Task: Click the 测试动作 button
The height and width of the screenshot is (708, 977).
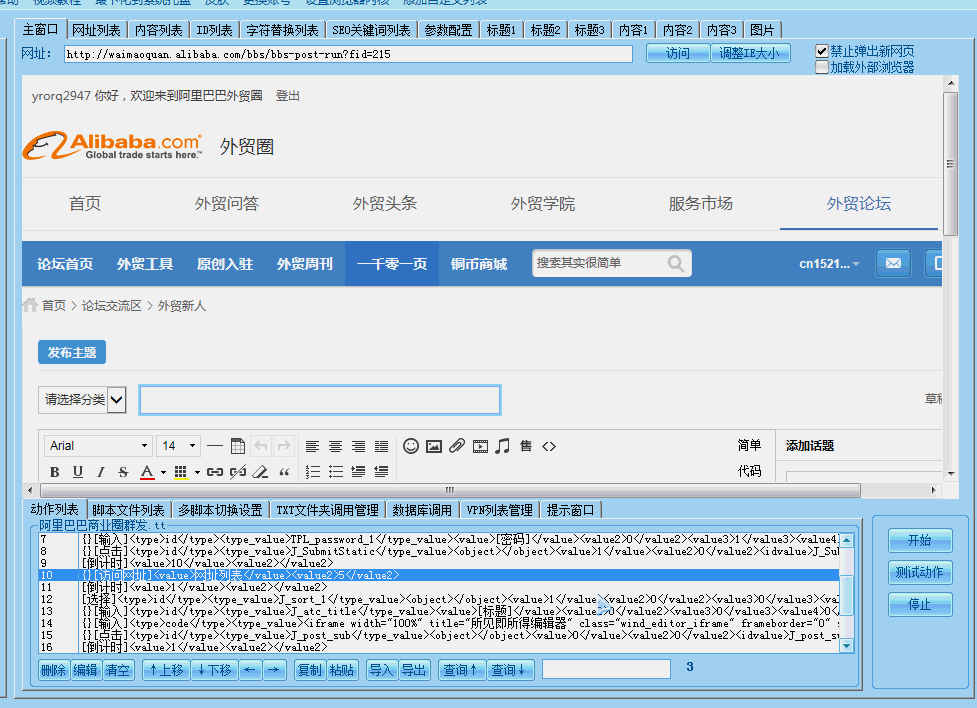Action: click(920, 572)
